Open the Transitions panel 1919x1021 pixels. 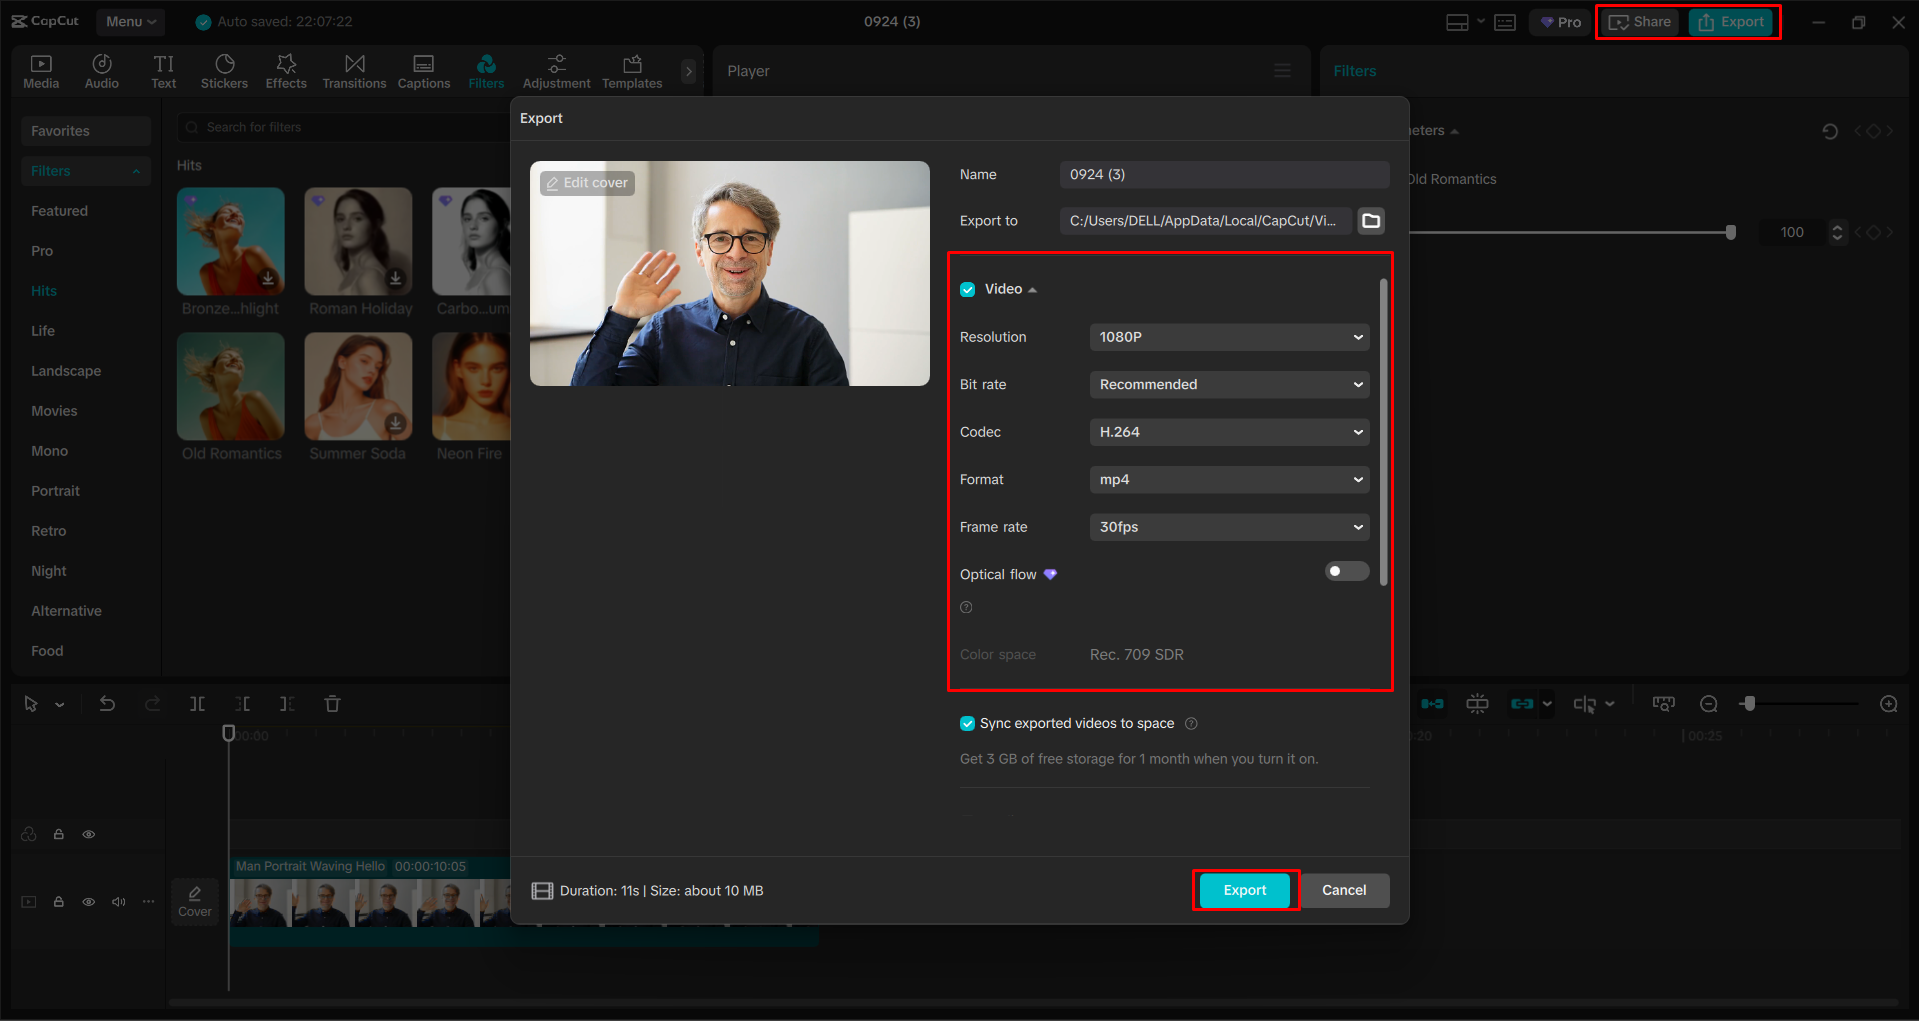(x=354, y=70)
